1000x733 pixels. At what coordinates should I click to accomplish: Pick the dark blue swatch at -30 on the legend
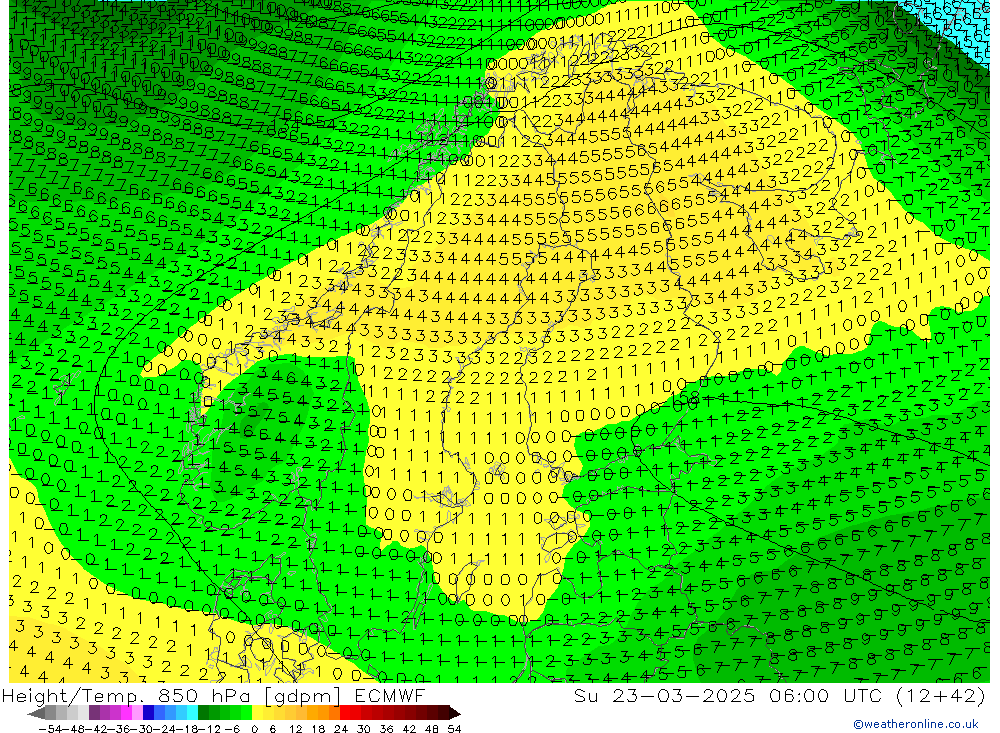click(148, 713)
